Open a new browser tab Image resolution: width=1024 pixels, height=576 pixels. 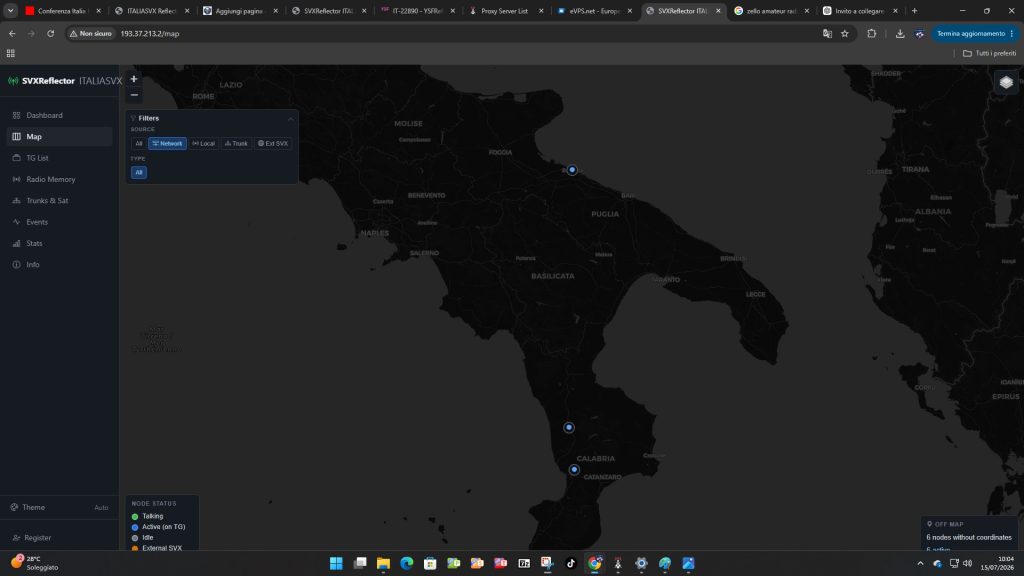pos(914,11)
